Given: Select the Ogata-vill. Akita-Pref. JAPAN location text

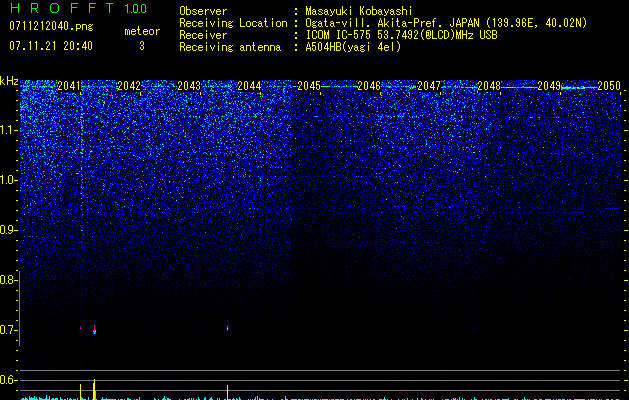Looking at the screenshot, I should [x=446, y=23].
